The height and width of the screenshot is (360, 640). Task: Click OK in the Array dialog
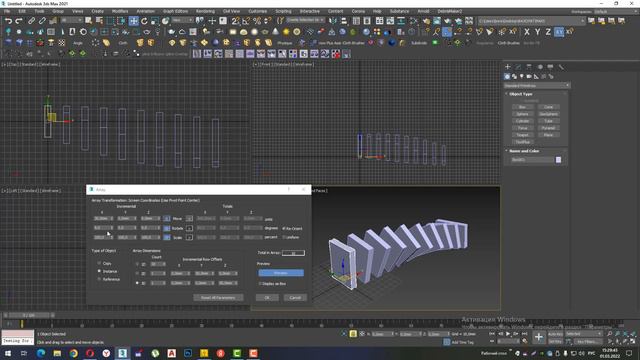267,298
